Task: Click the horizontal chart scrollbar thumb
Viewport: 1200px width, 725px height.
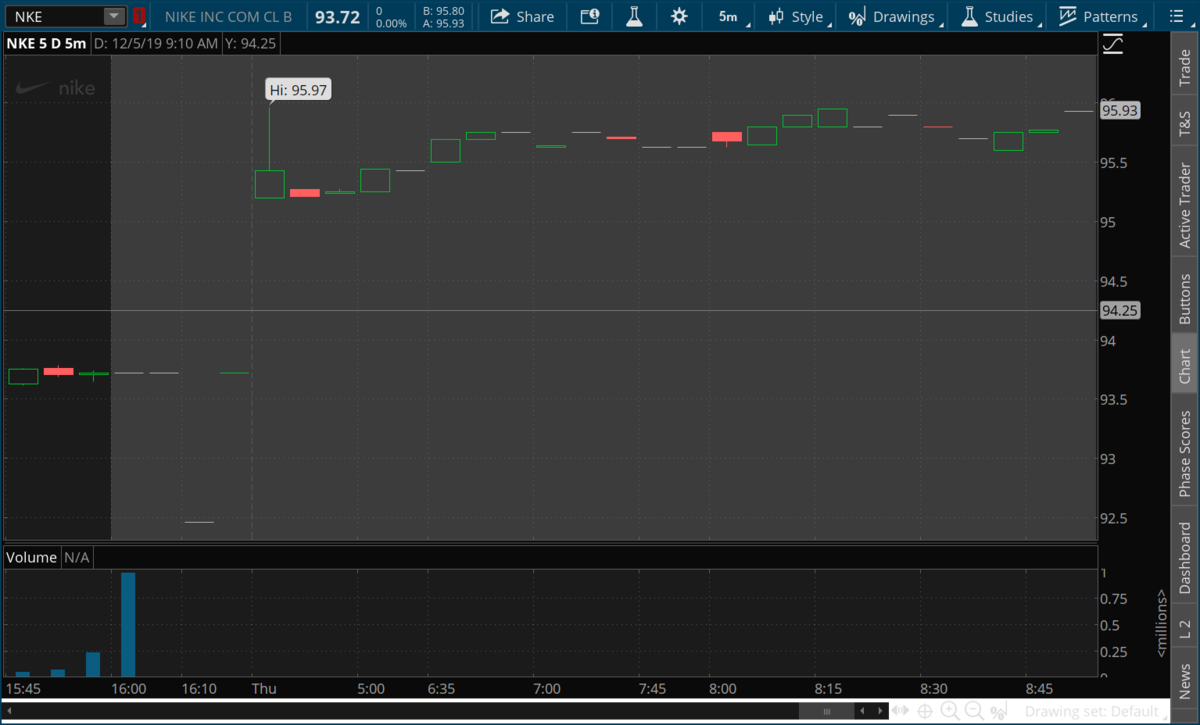Action: [x=826, y=711]
